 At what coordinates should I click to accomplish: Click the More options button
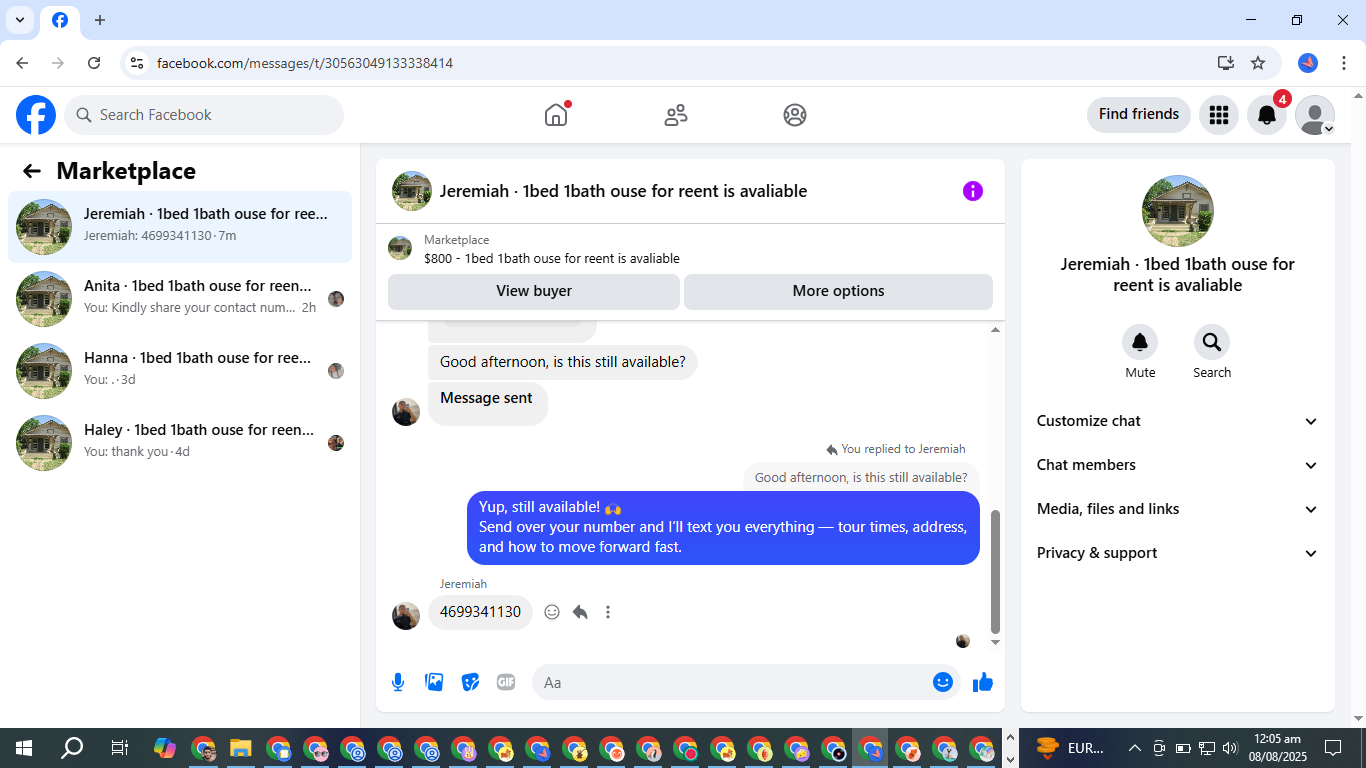click(x=838, y=291)
